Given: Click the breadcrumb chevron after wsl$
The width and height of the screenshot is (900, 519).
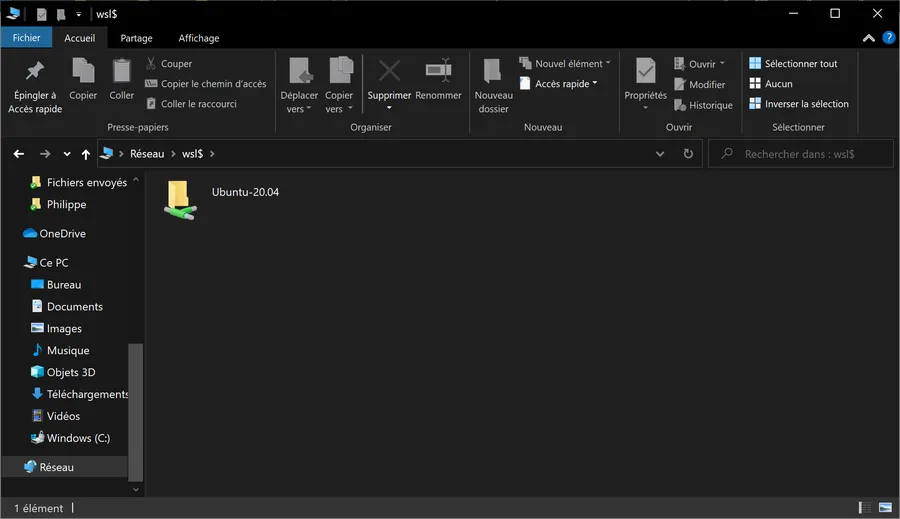Looking at the screenshot, I should coord(212,154).
